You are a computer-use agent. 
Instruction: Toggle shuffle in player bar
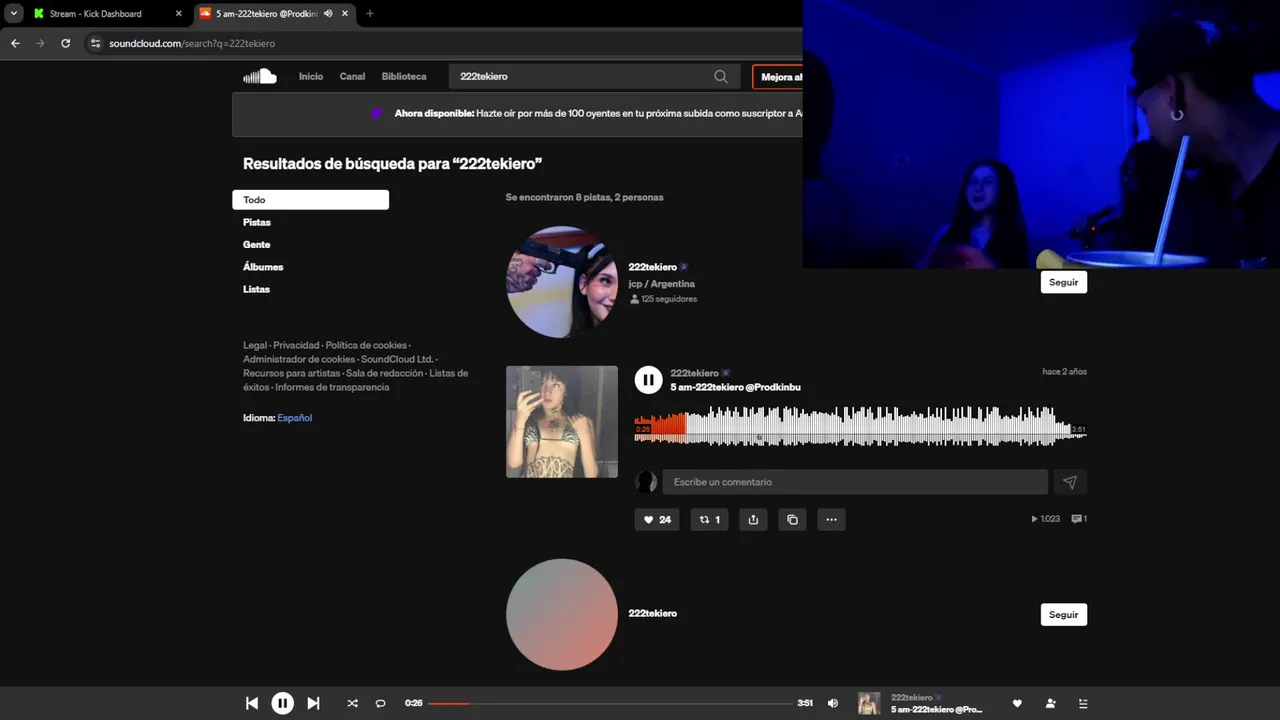[352, 703]
